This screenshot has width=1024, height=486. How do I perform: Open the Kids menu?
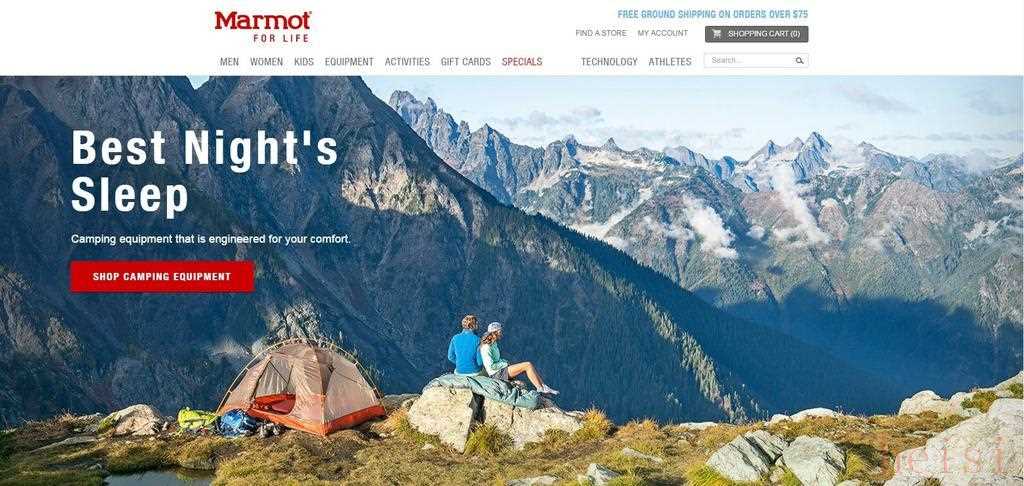[x=304, y=61]
